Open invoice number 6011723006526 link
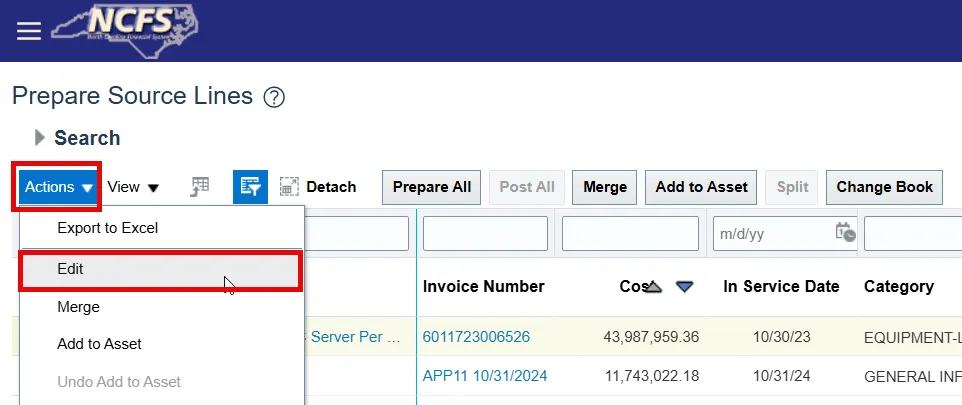This screenshot has width=962, height=405. coord(476,337)
